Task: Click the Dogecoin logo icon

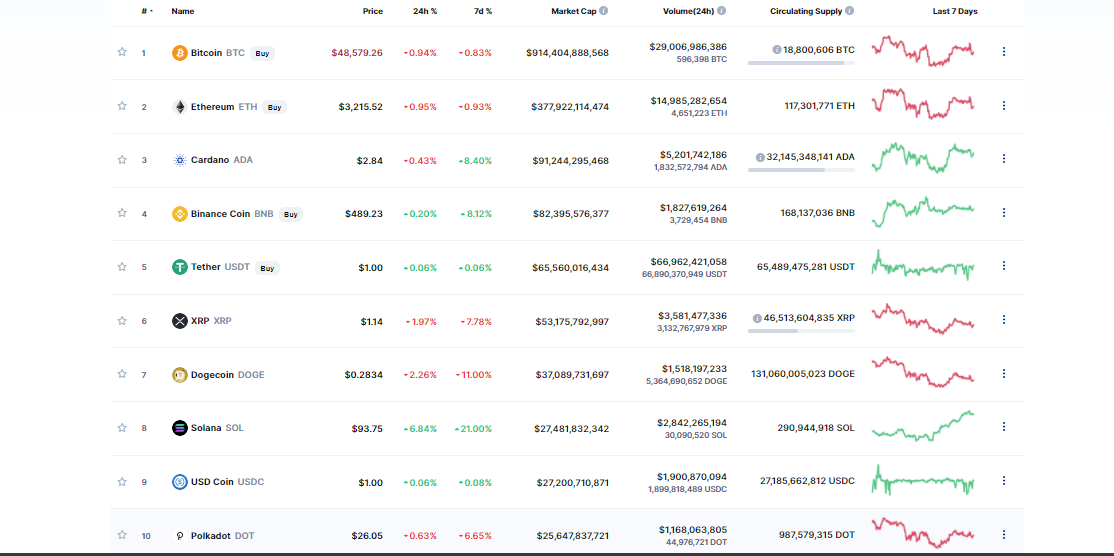Action: pos(180,375)
